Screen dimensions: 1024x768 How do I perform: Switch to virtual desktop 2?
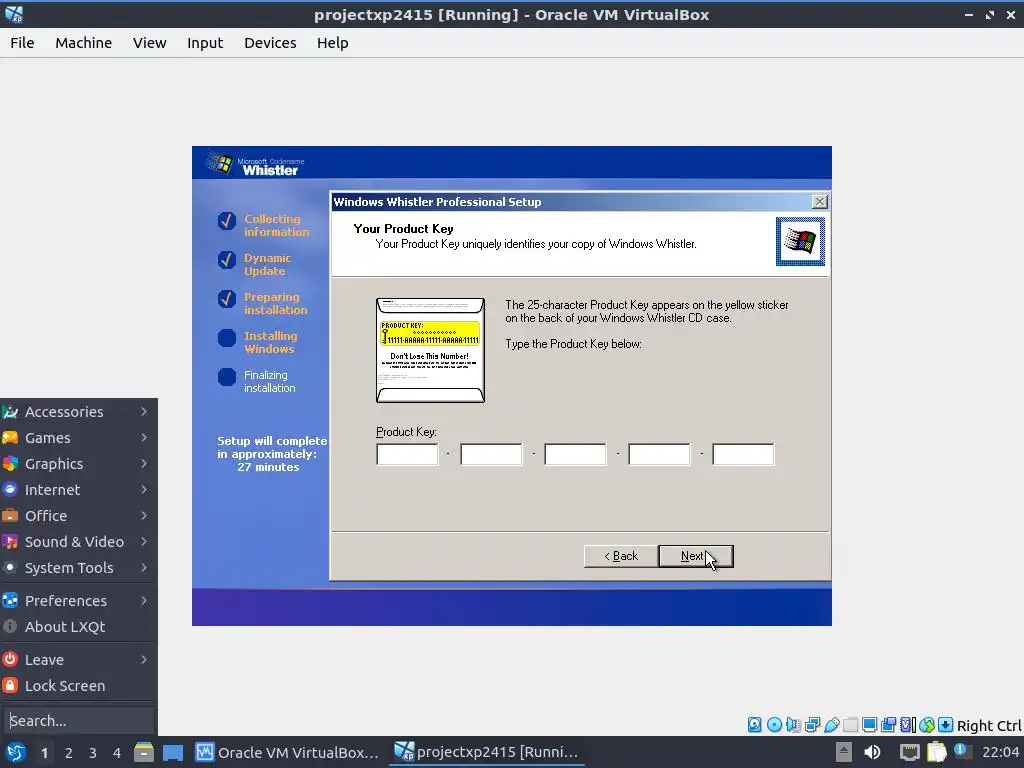coord(69,753)
